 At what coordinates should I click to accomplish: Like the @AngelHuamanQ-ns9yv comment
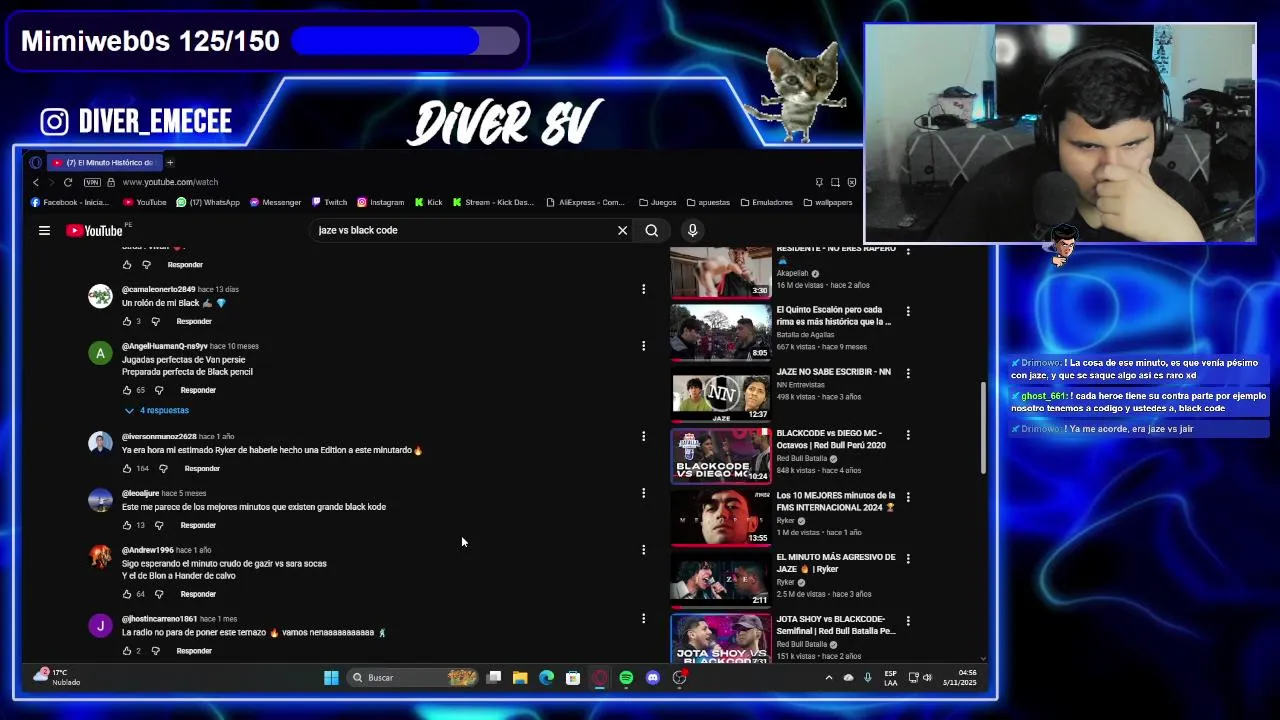[x=126, y=390]
